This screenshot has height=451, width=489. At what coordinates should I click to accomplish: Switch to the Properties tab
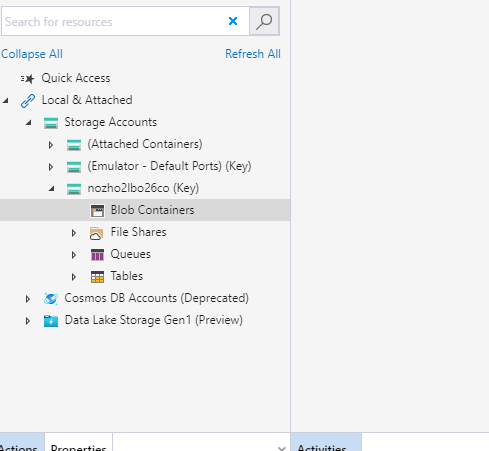tap(79, 442)
